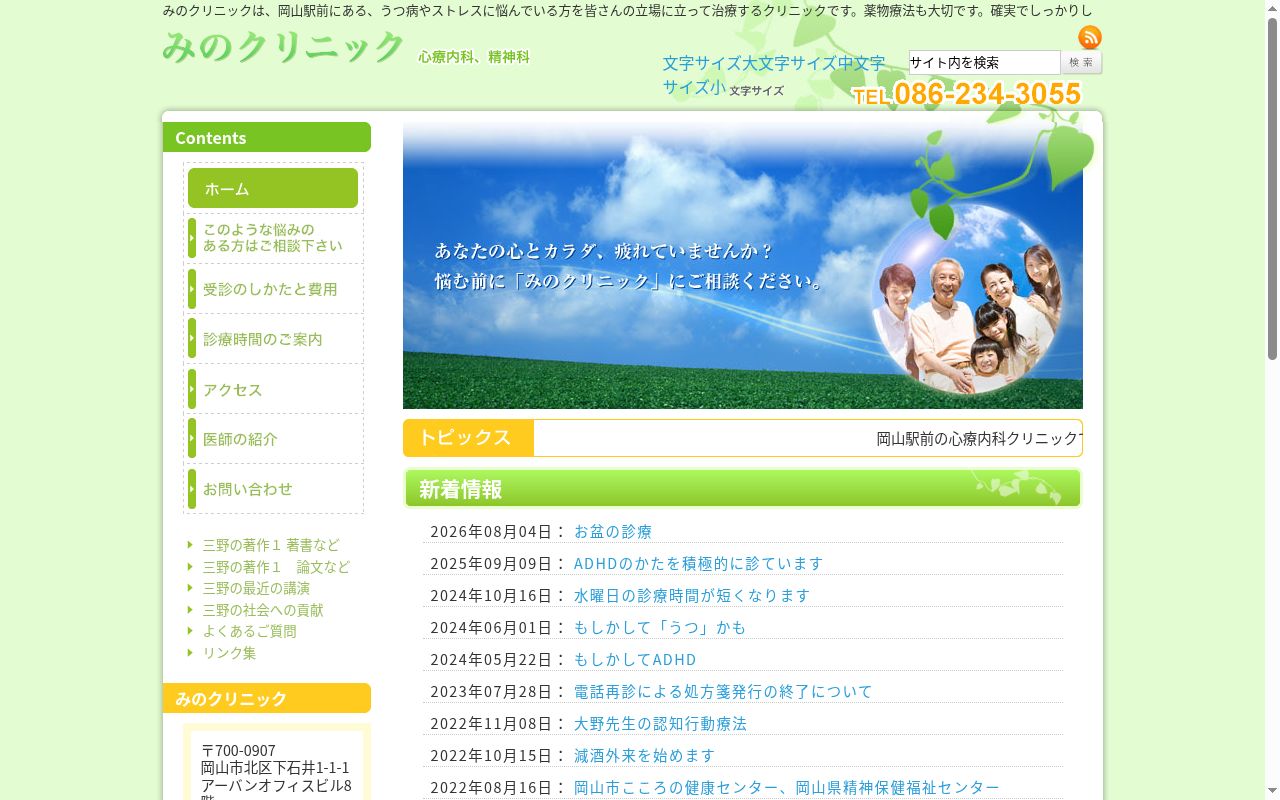
Task: Click the scrolling トピックス ticker text
Action: coord(979,438)
